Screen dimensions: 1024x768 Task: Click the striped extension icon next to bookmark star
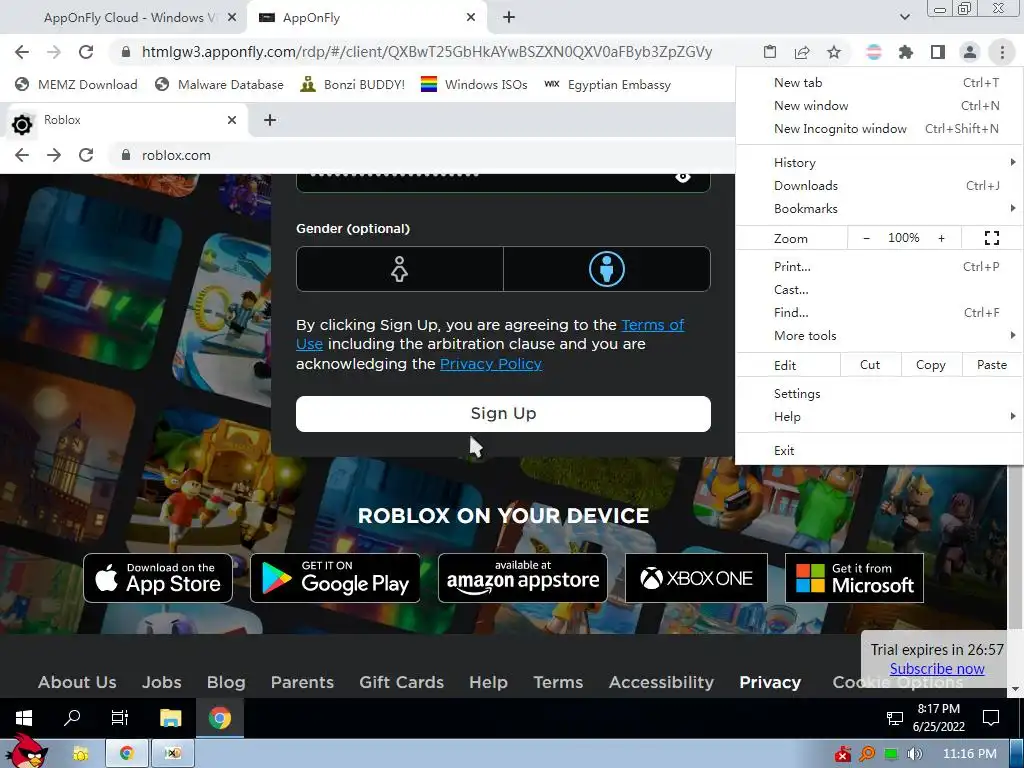click(x=873, y=52)
